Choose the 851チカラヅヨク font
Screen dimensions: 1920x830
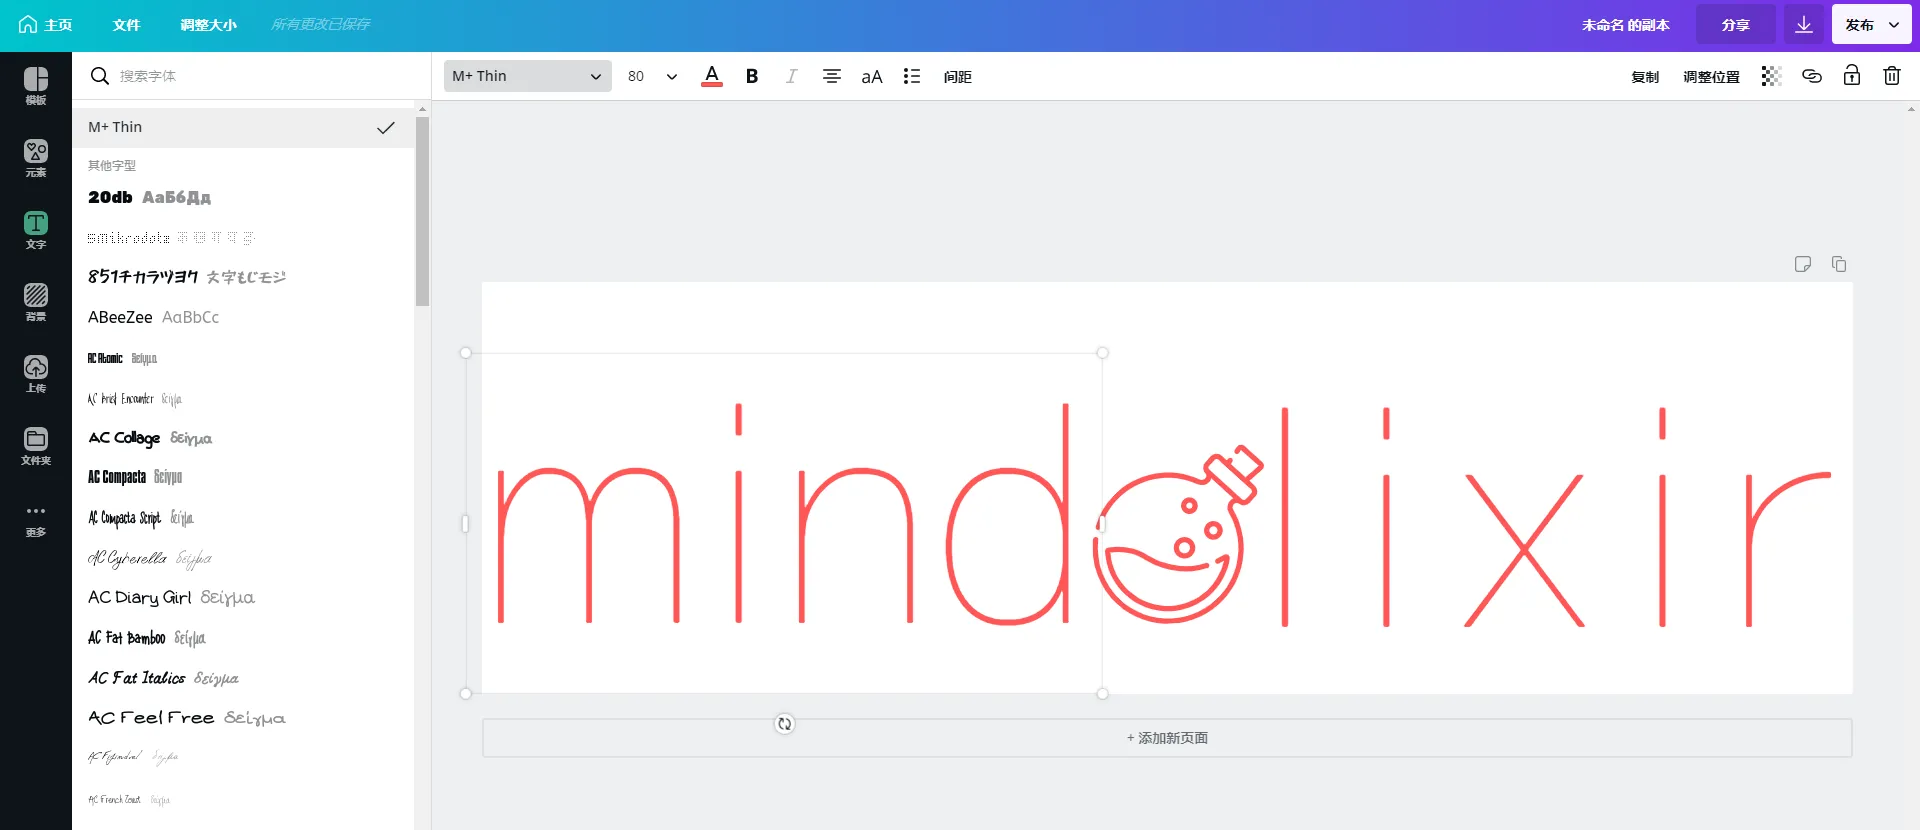click(243, 277)
